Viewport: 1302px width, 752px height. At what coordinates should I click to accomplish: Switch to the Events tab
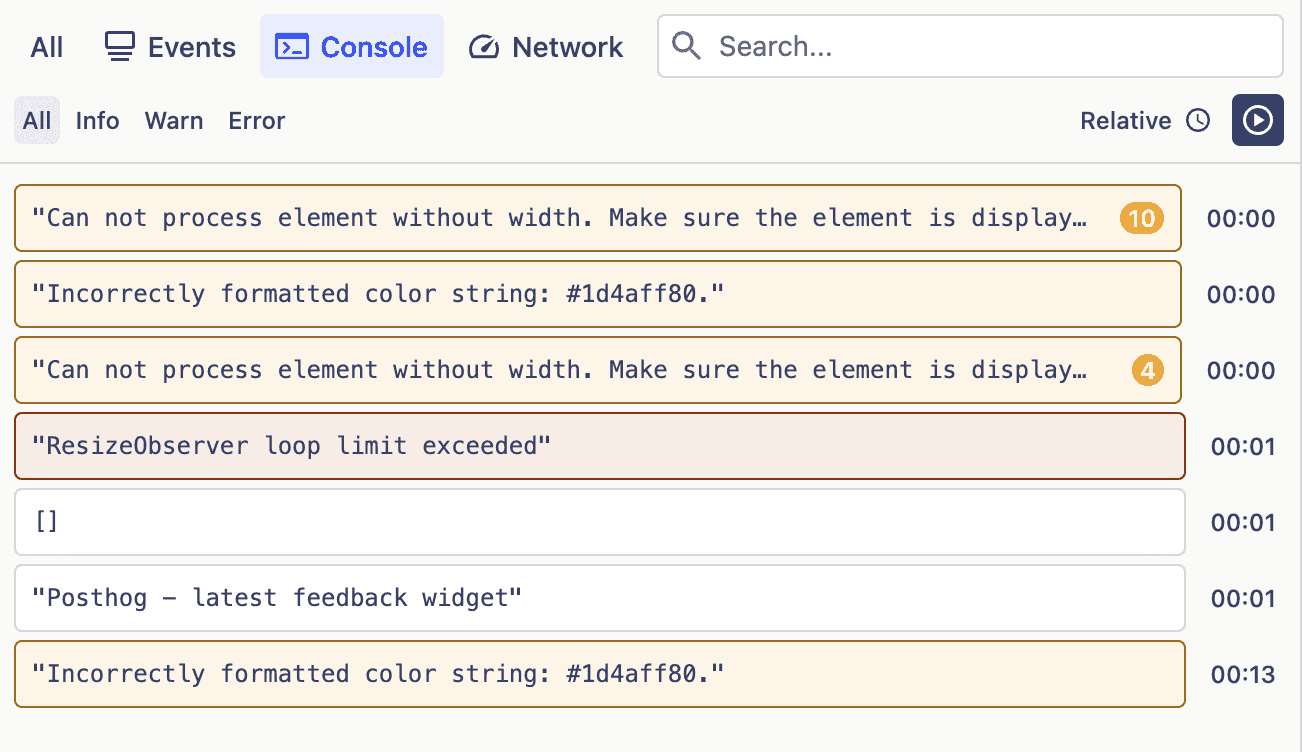pos(170,47)
